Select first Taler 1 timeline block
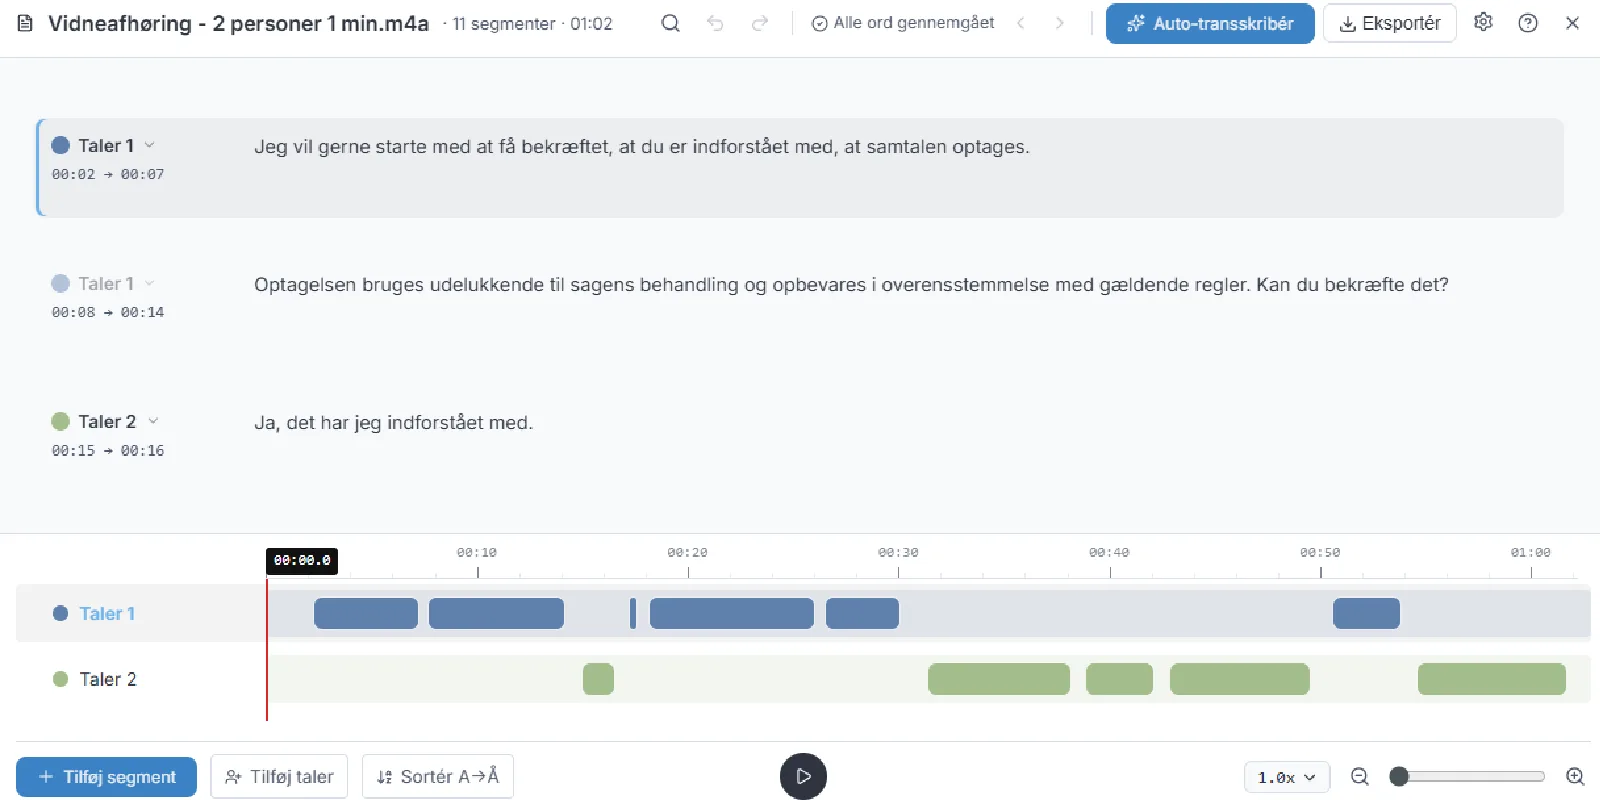Screen dimensions: 1600x800 click(366, 613)
